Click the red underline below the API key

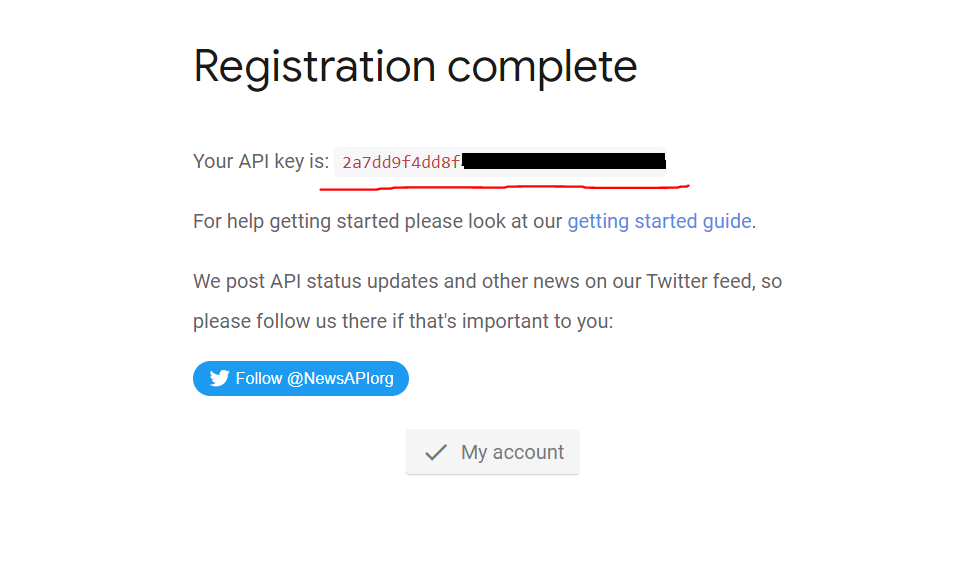tap(510, 185)
